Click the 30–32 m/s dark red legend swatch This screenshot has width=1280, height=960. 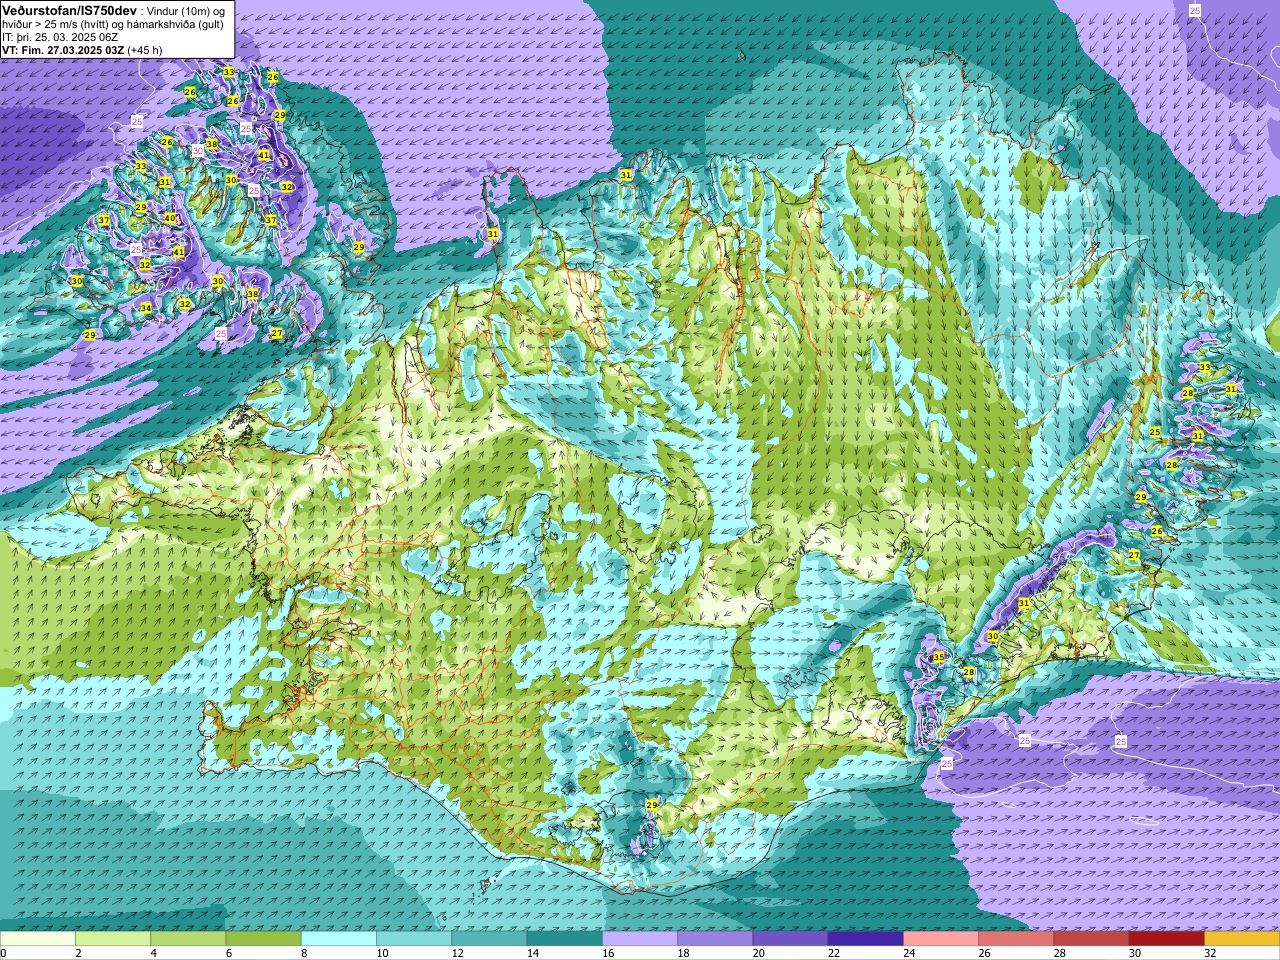coord(1167,939)
